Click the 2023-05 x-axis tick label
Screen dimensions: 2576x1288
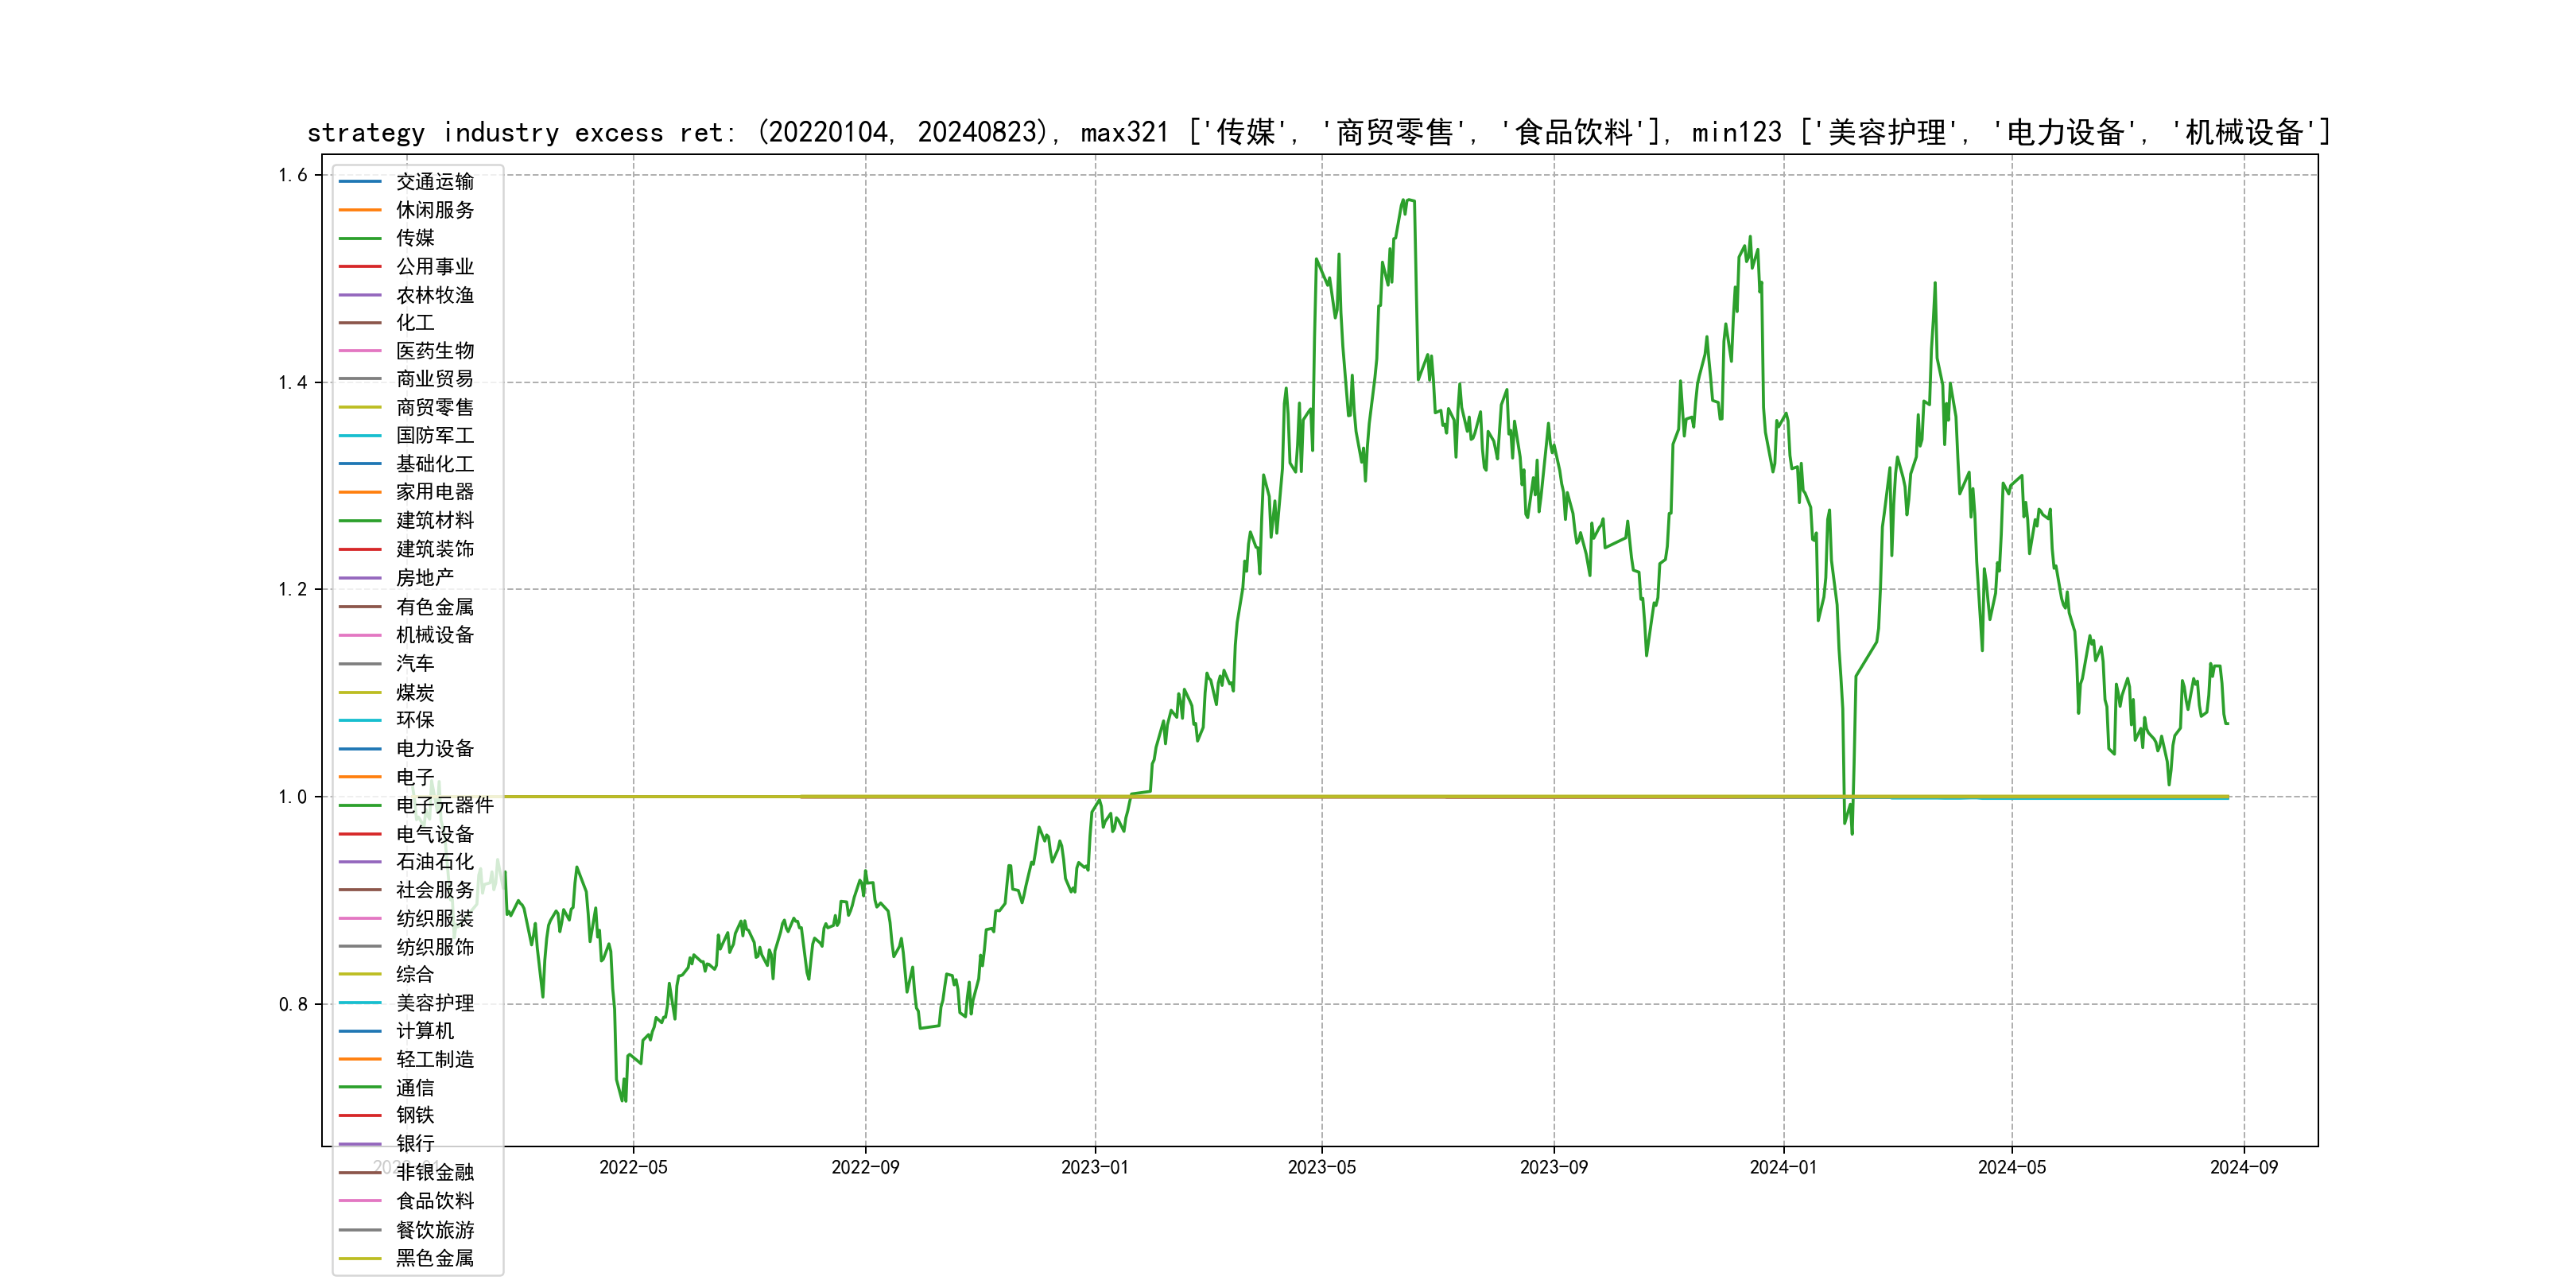click(1321, 1167)
